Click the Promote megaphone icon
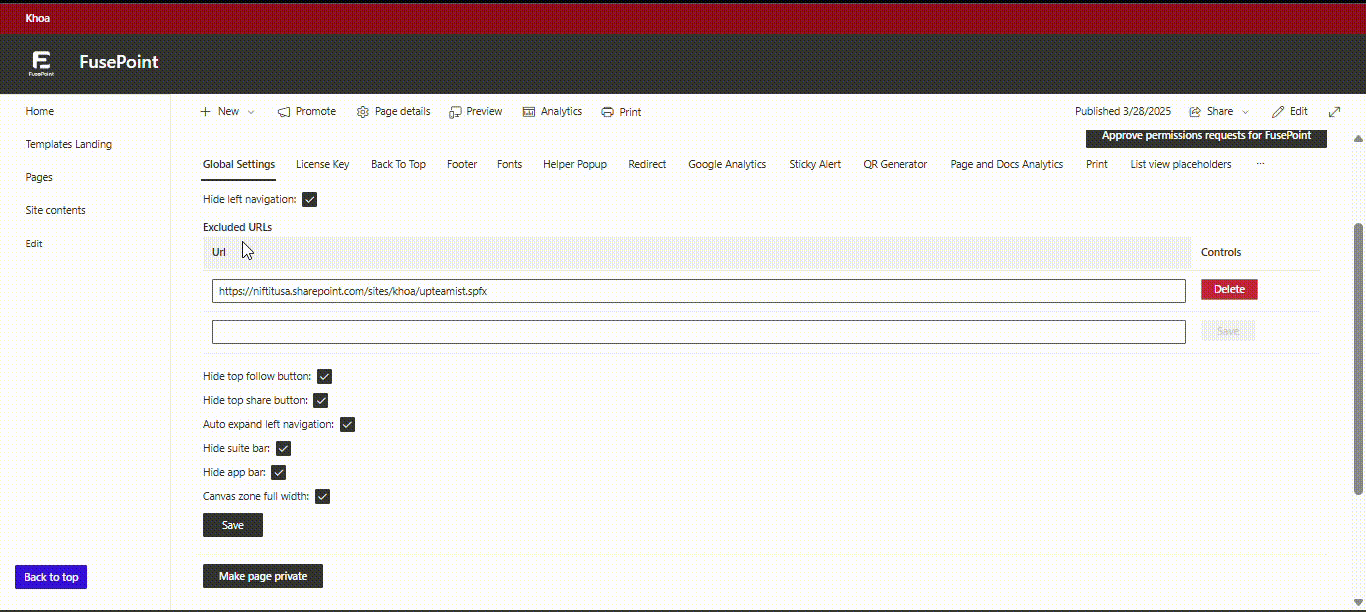1366x612 pixels. coord(284,112)
